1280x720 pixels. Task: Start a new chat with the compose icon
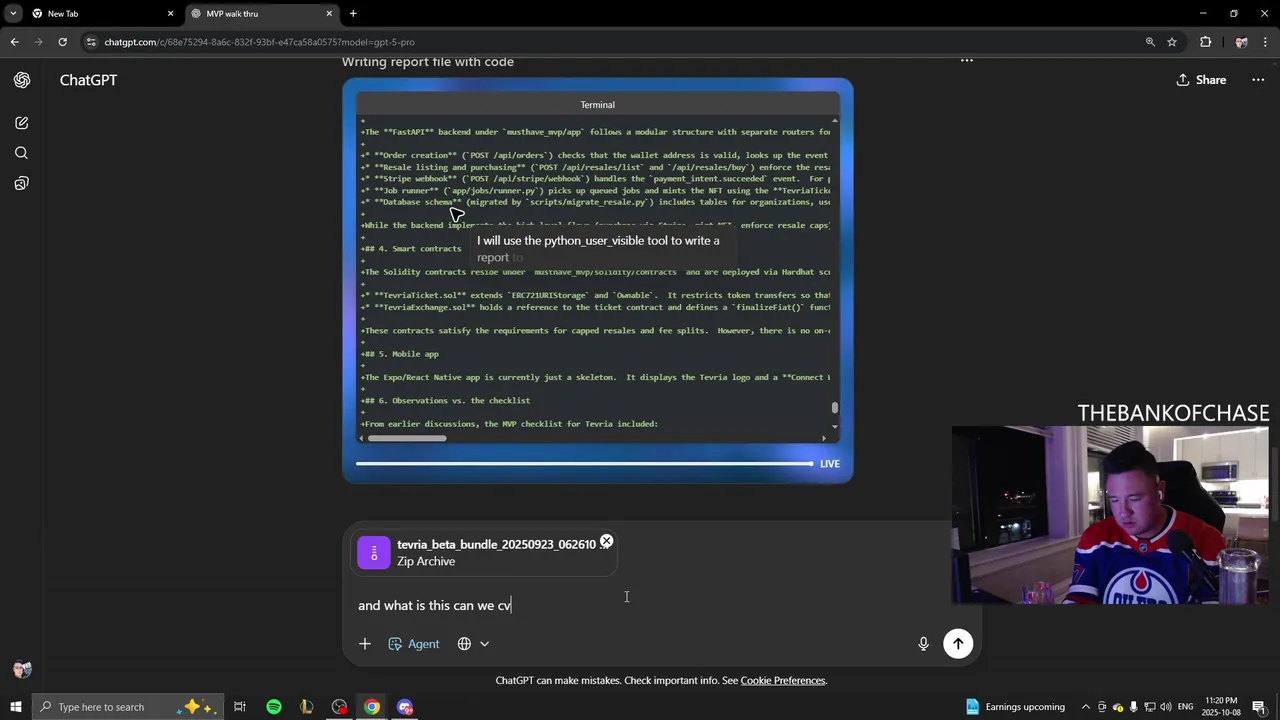point(21,123)
